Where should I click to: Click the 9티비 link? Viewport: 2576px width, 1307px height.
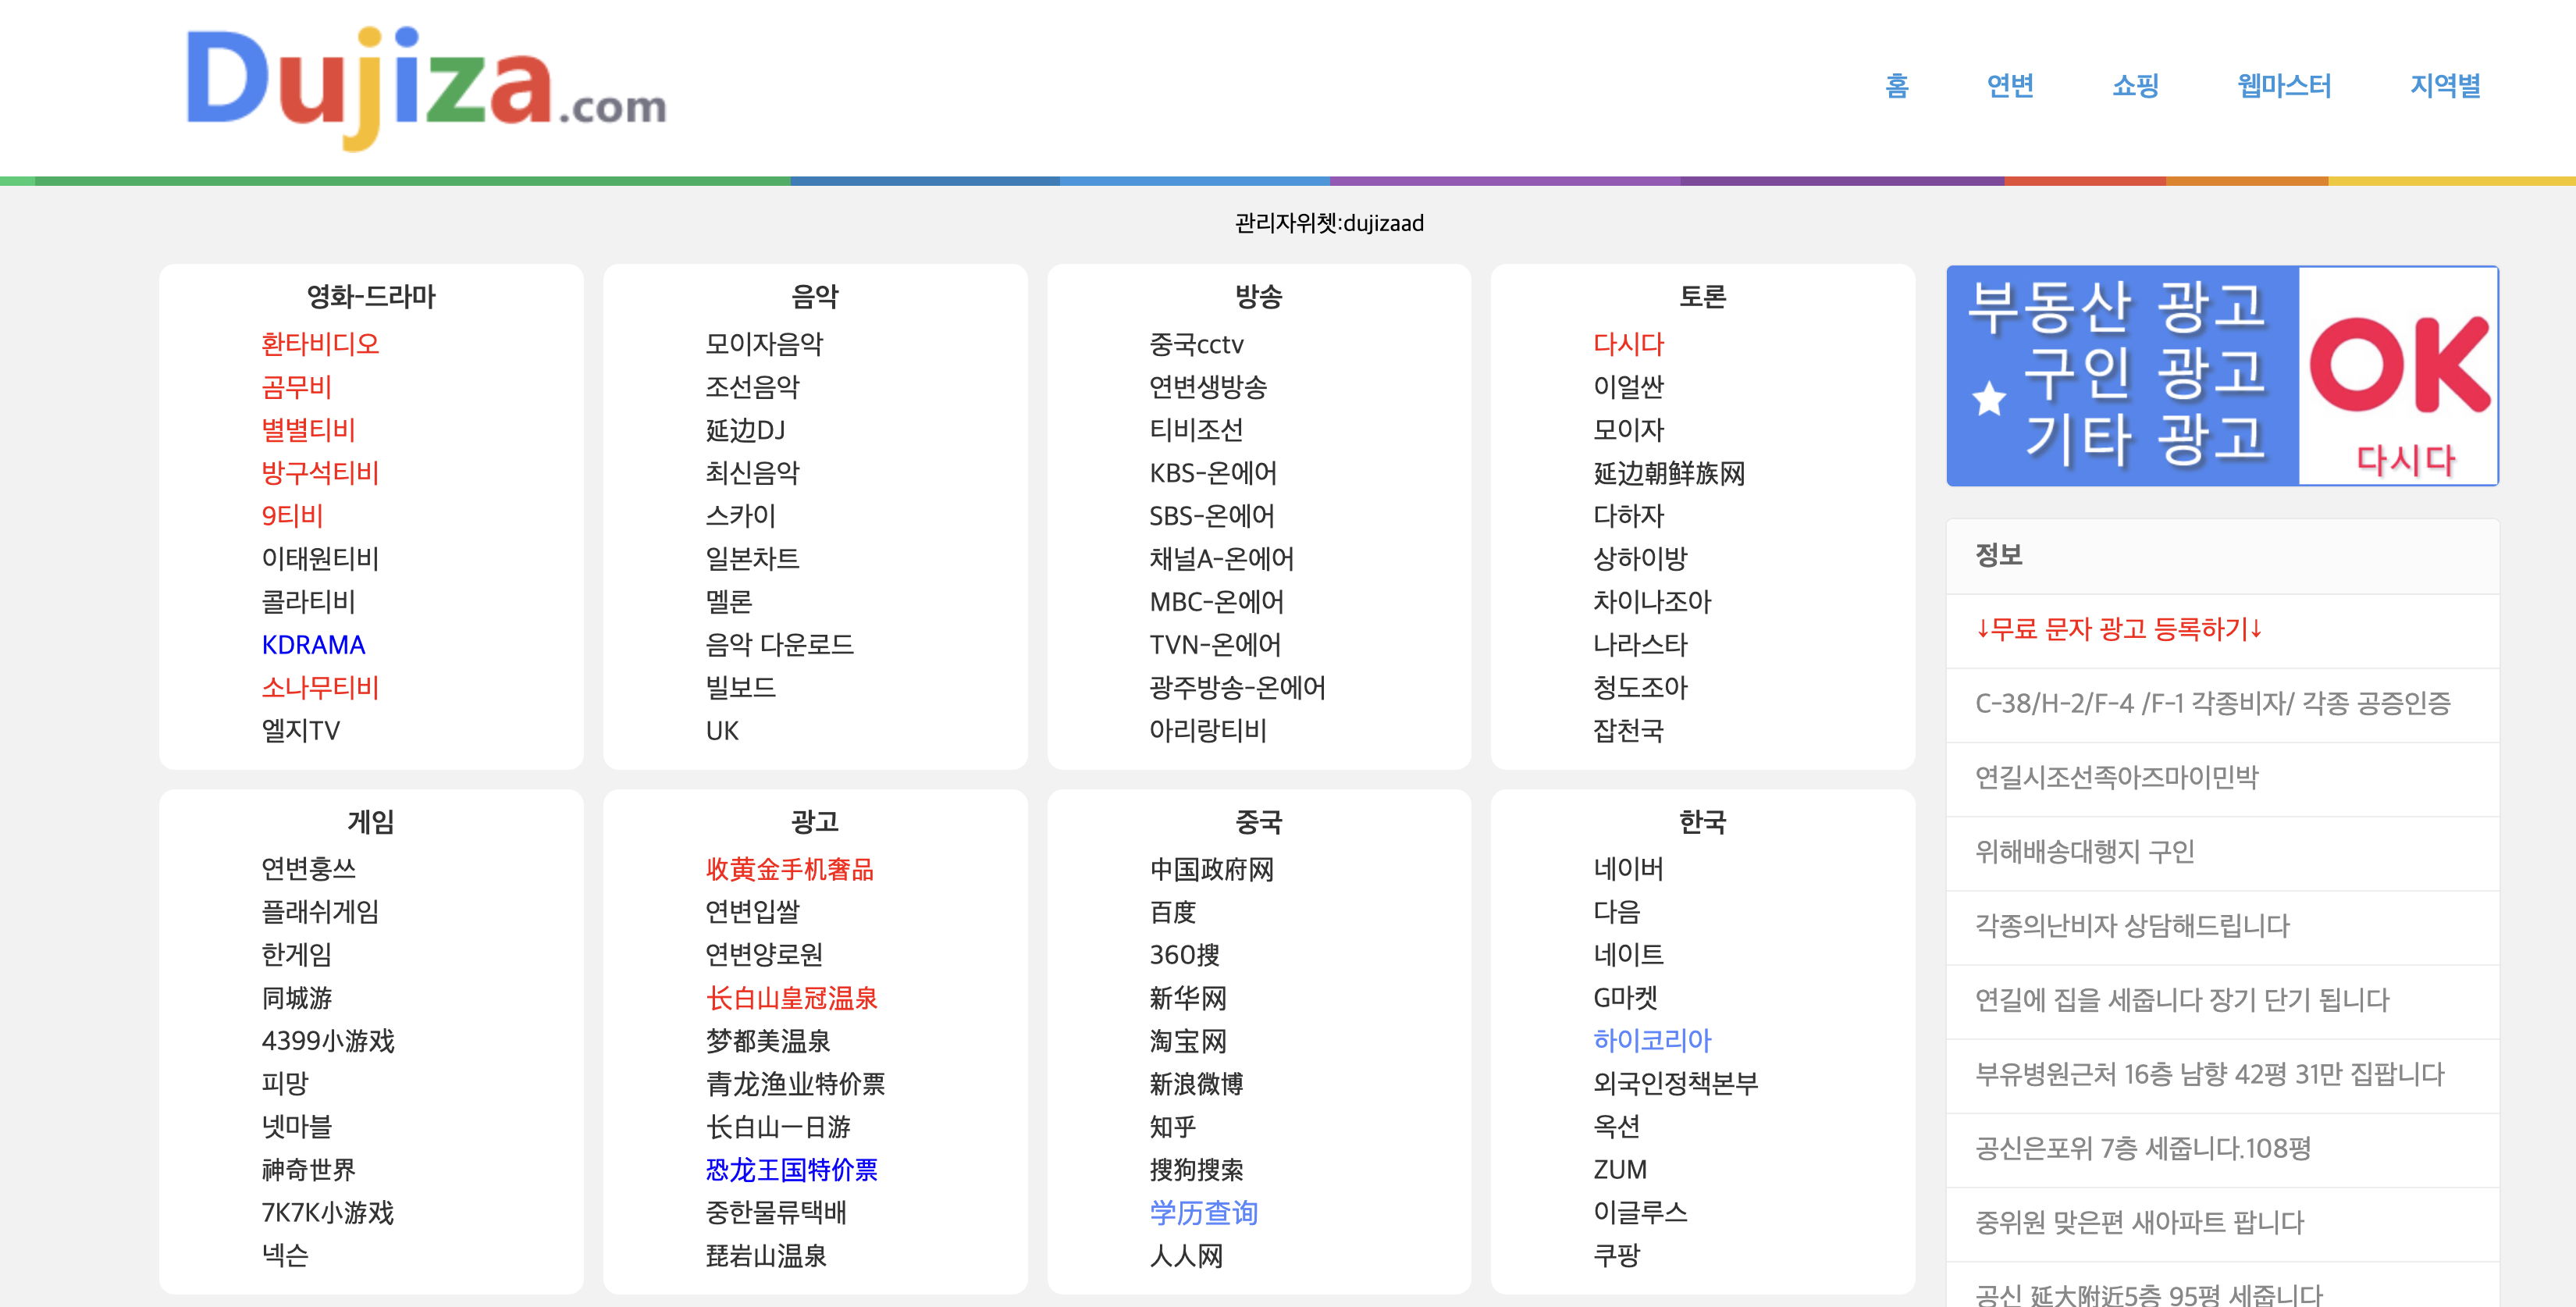[x=292, y=516]
